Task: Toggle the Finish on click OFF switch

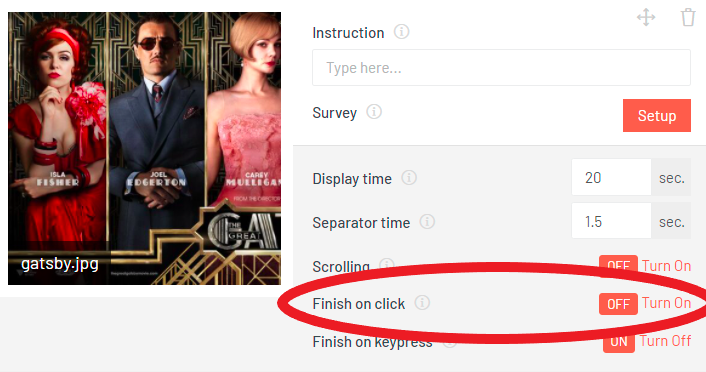Action: (618, 304)
